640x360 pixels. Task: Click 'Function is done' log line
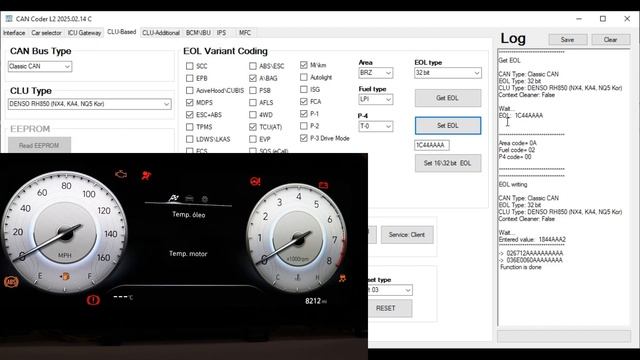[521, 267]
